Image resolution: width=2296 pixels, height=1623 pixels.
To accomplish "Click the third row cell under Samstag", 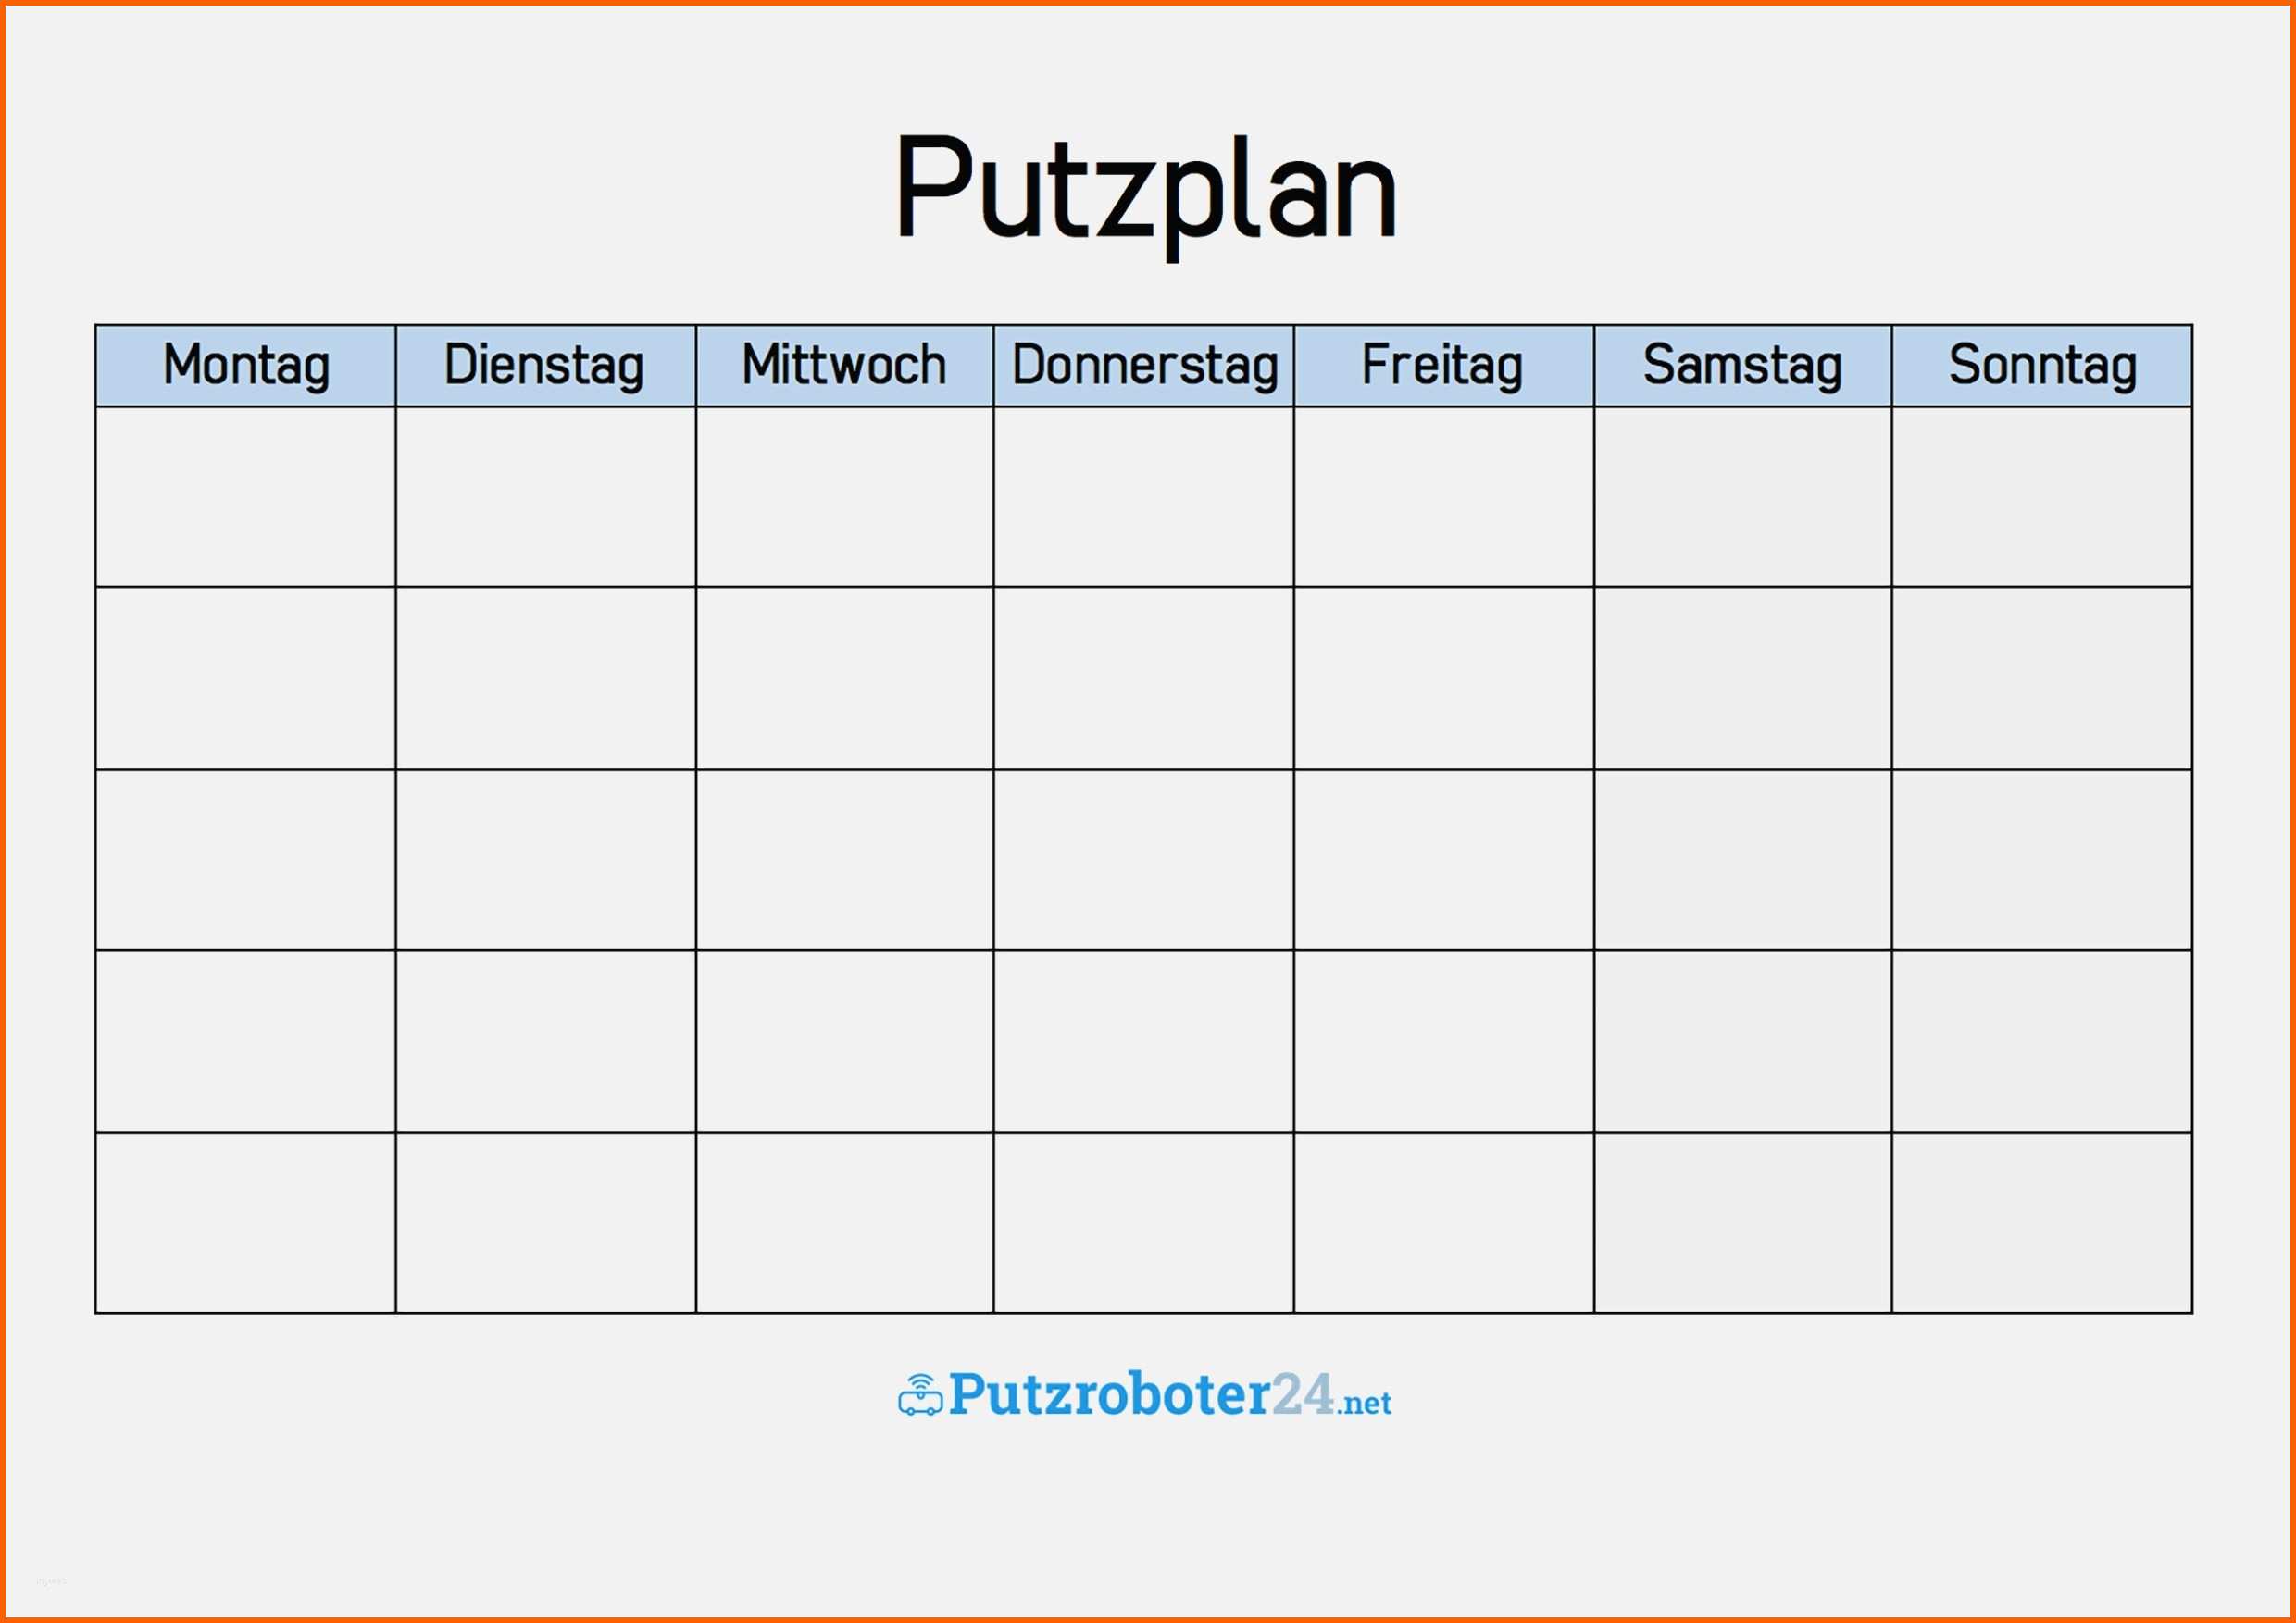I will coord(1743,860).
